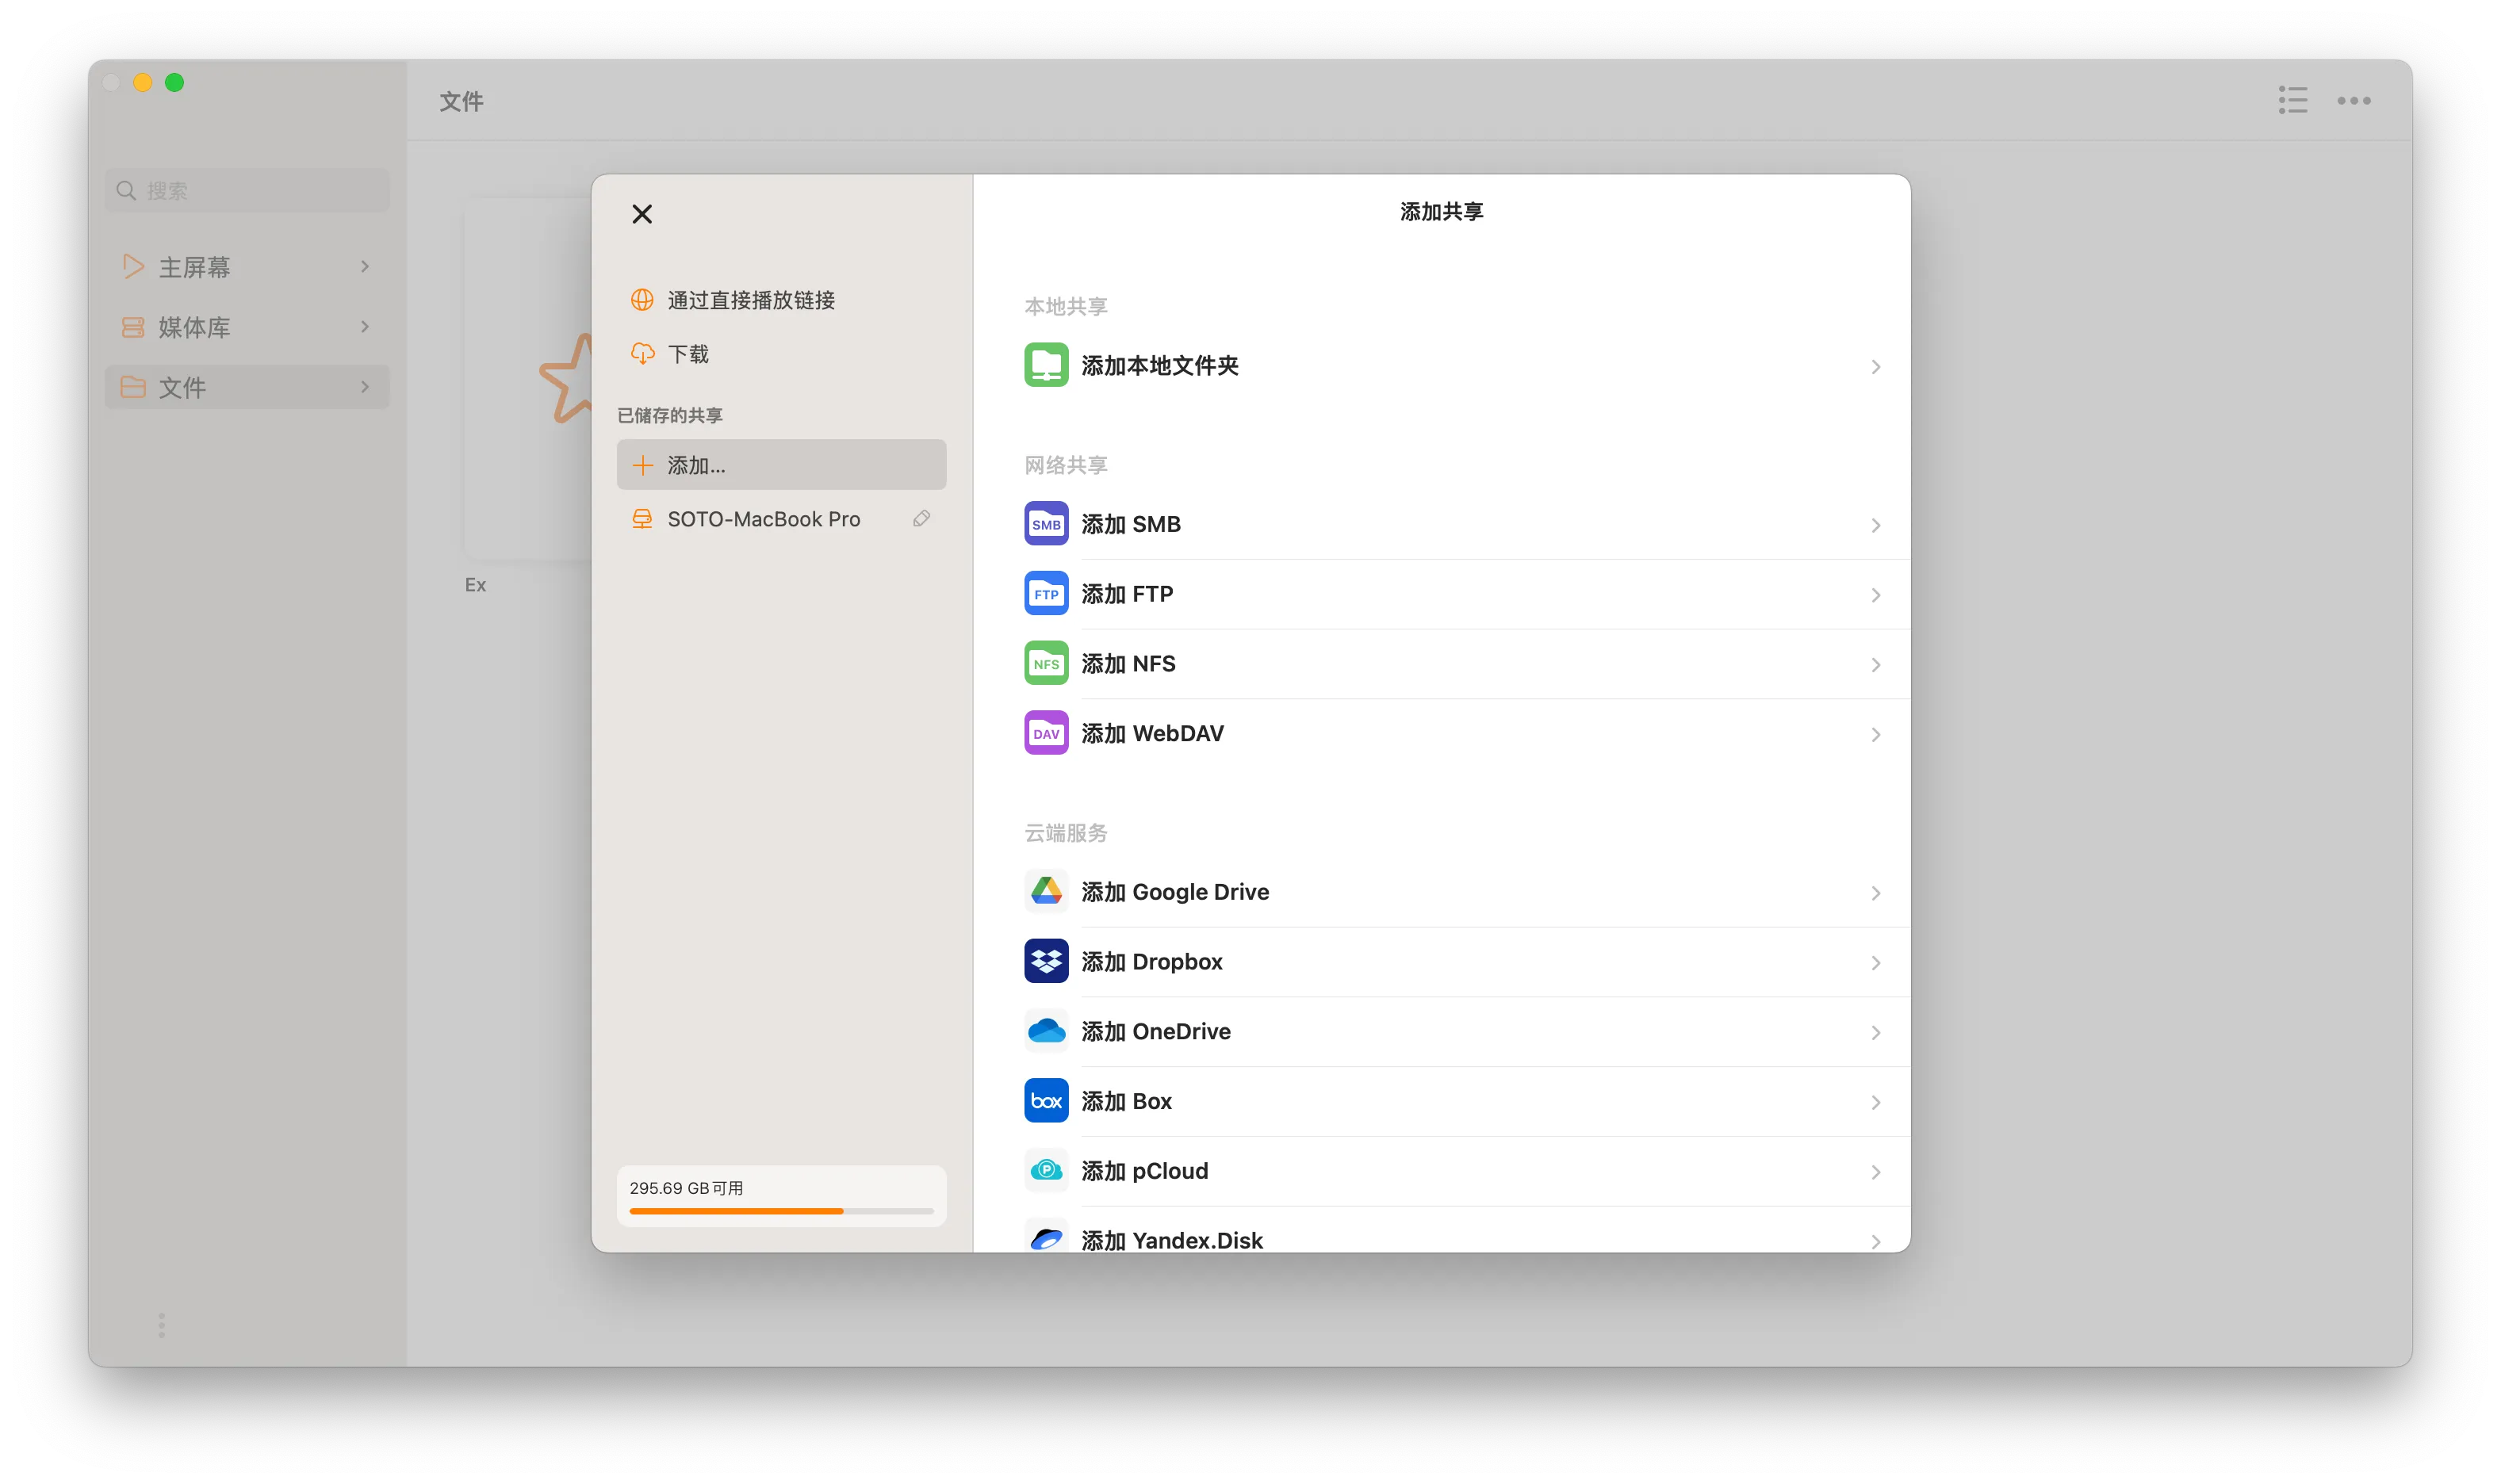Open the 添加 WebDAV row chevron
The image size is (2501, 1484).
(x=1876, y=734)
